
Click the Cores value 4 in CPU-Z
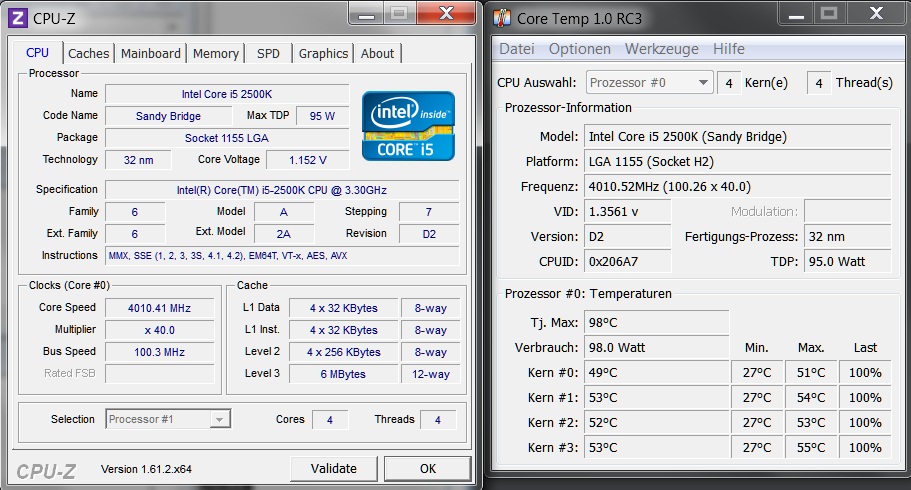click(329, 420)
